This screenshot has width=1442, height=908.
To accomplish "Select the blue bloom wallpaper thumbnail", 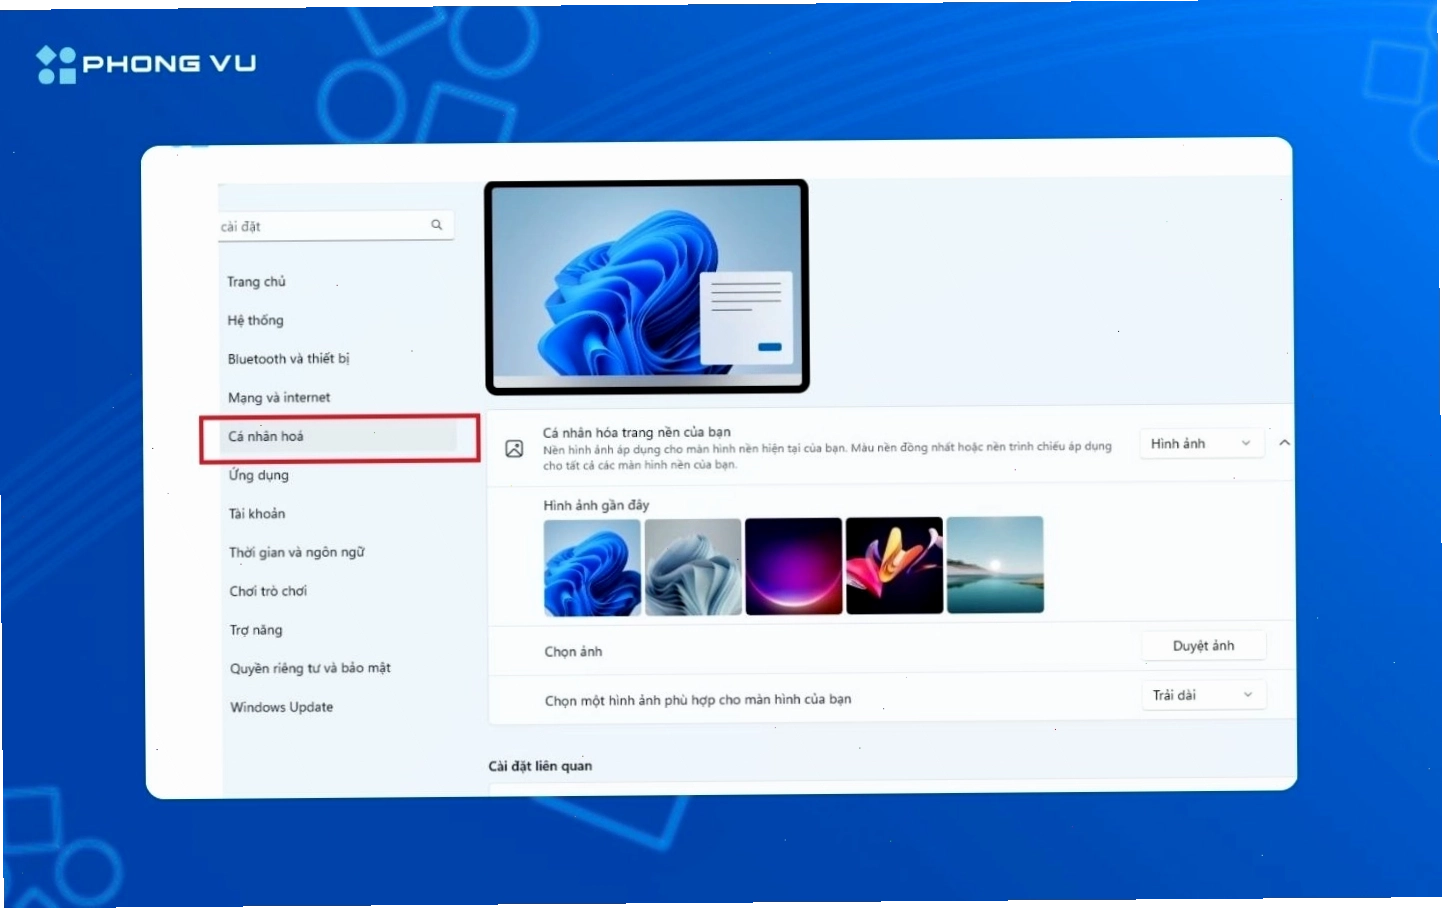I will click(592, 567).
